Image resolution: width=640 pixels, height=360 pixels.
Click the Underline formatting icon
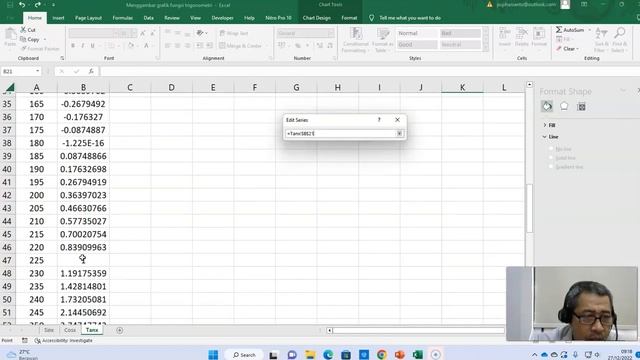click(x=93, y=46)
